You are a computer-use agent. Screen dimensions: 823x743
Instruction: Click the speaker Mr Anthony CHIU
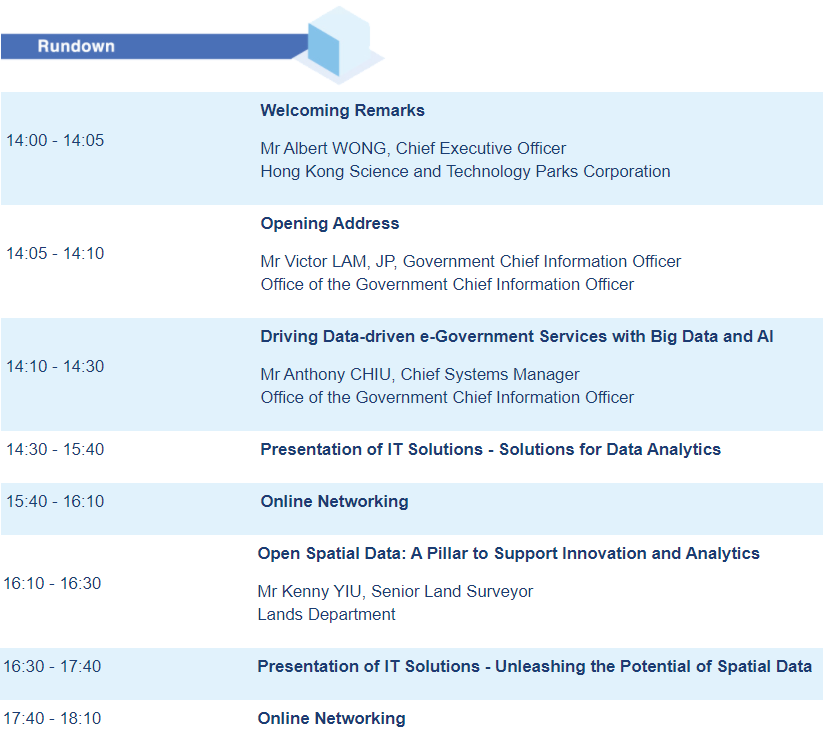point(325,374)
